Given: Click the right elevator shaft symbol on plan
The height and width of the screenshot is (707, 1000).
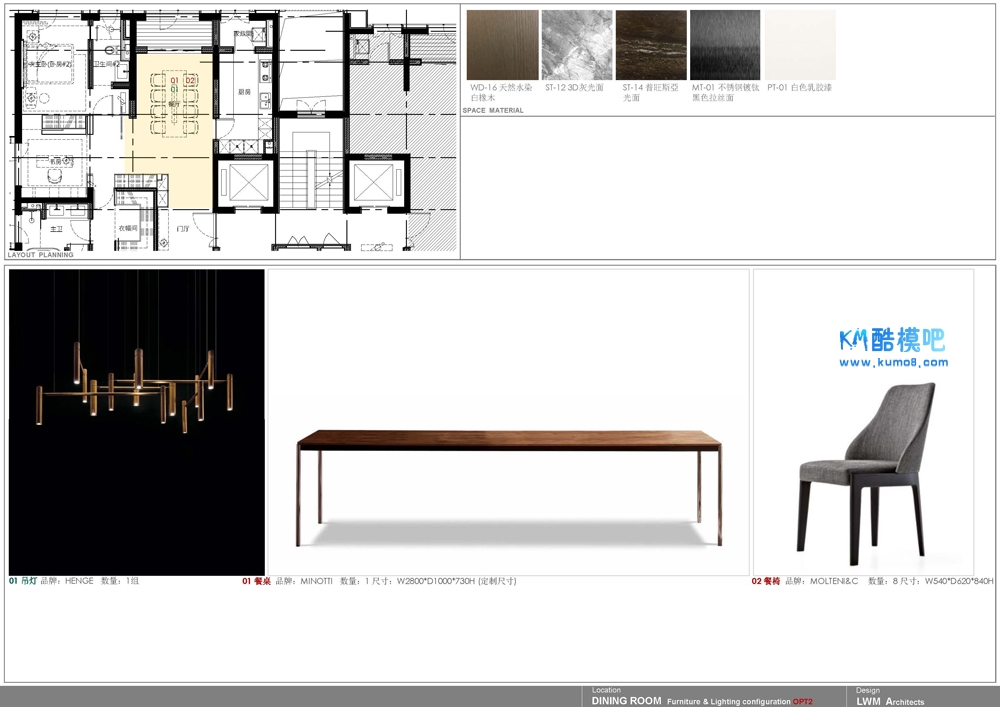Looking at the screenshot, I should (x=377, y=183).
